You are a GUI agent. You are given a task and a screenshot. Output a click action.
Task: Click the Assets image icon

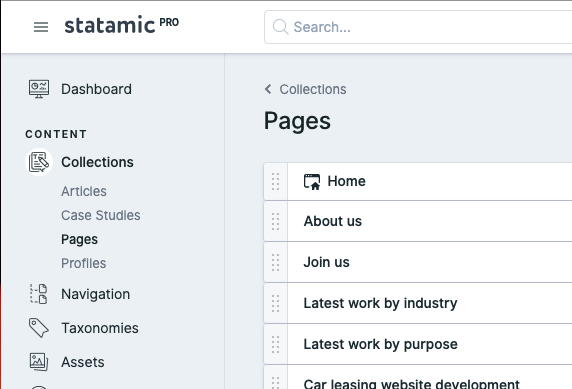(39, 362)
